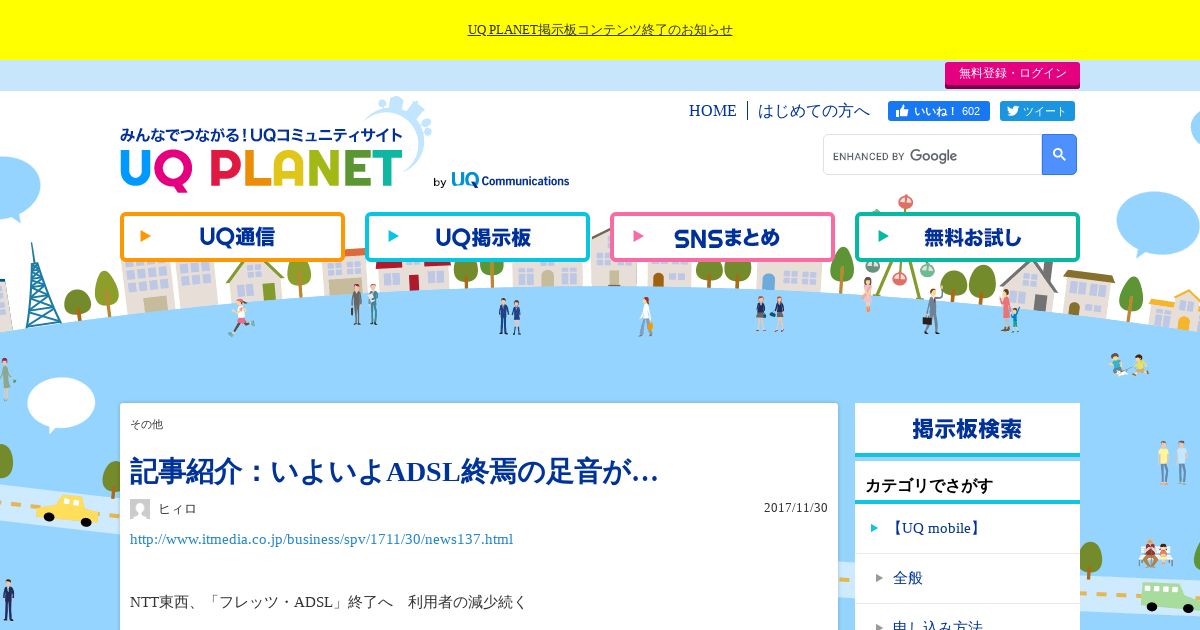
Task: Click the arrow beside 全般
Action: (x=879, y=578)
